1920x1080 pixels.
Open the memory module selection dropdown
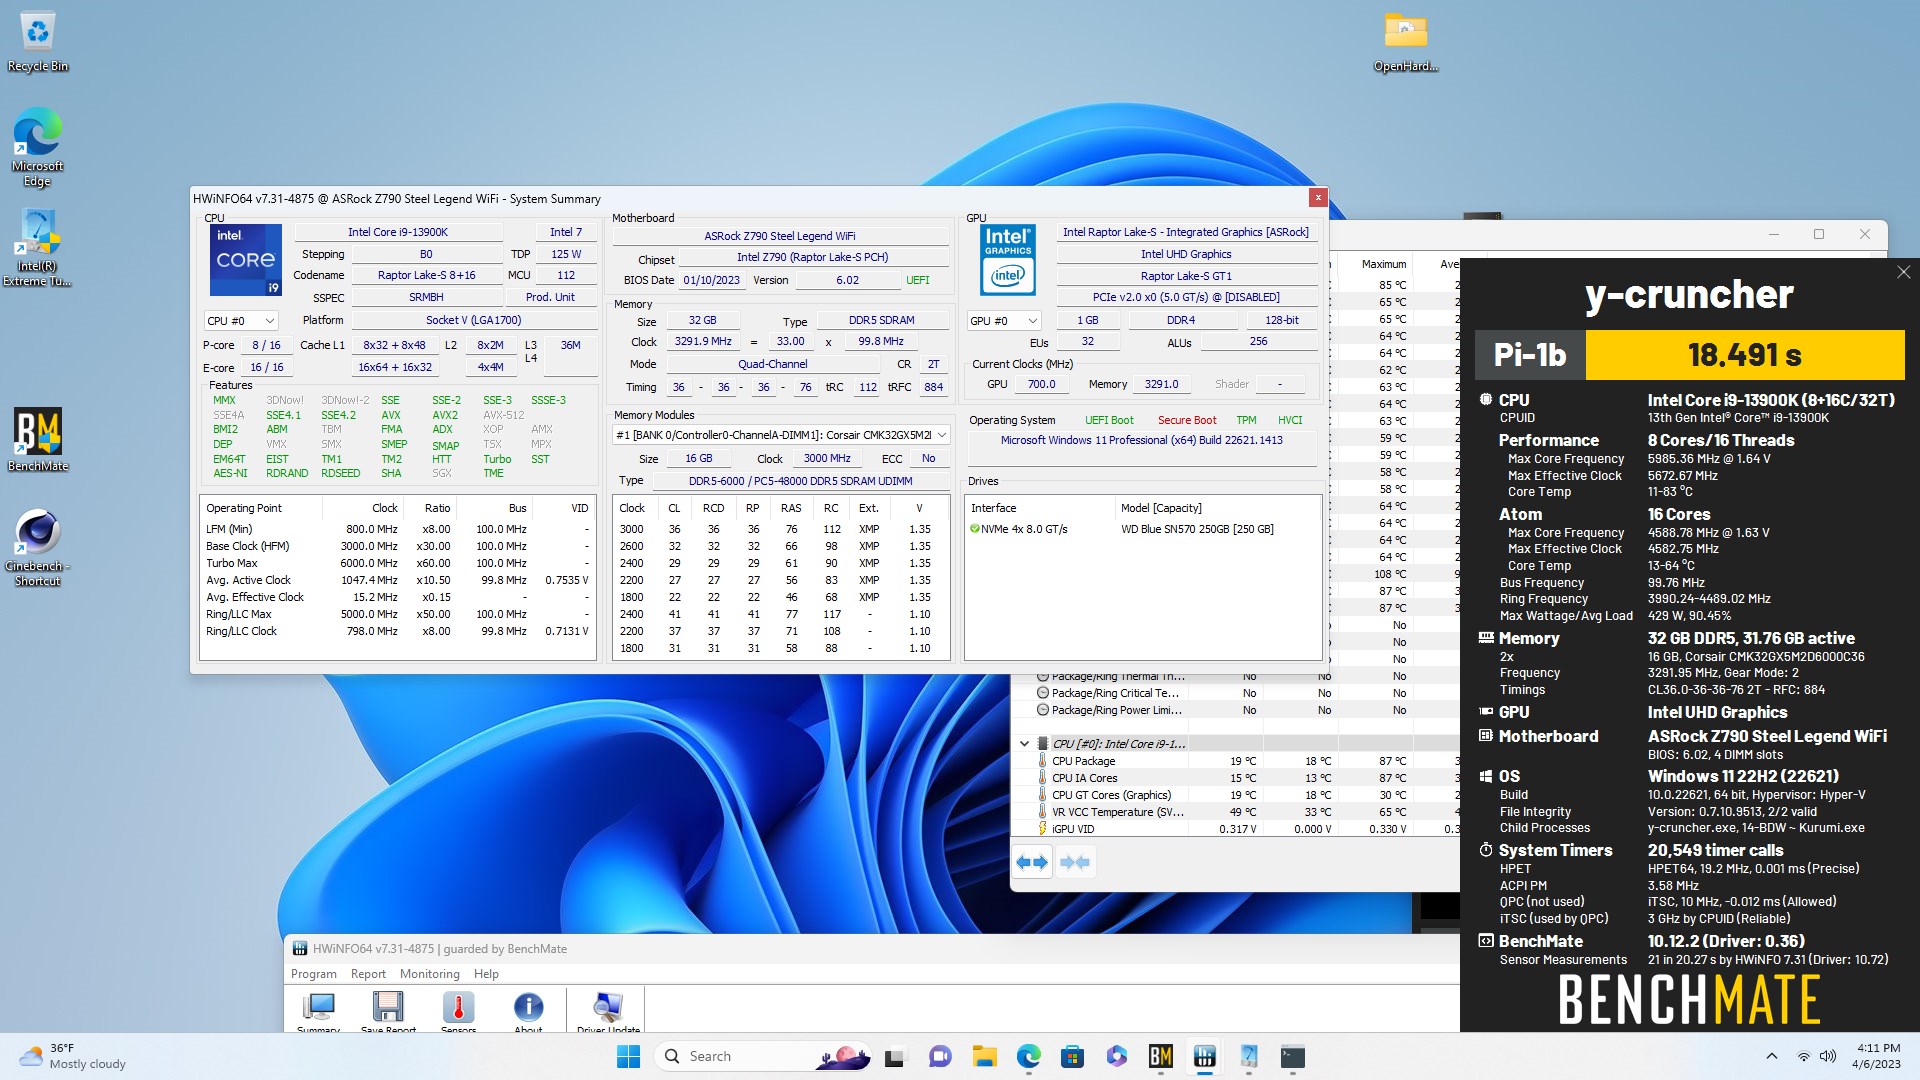click(781, 435)
